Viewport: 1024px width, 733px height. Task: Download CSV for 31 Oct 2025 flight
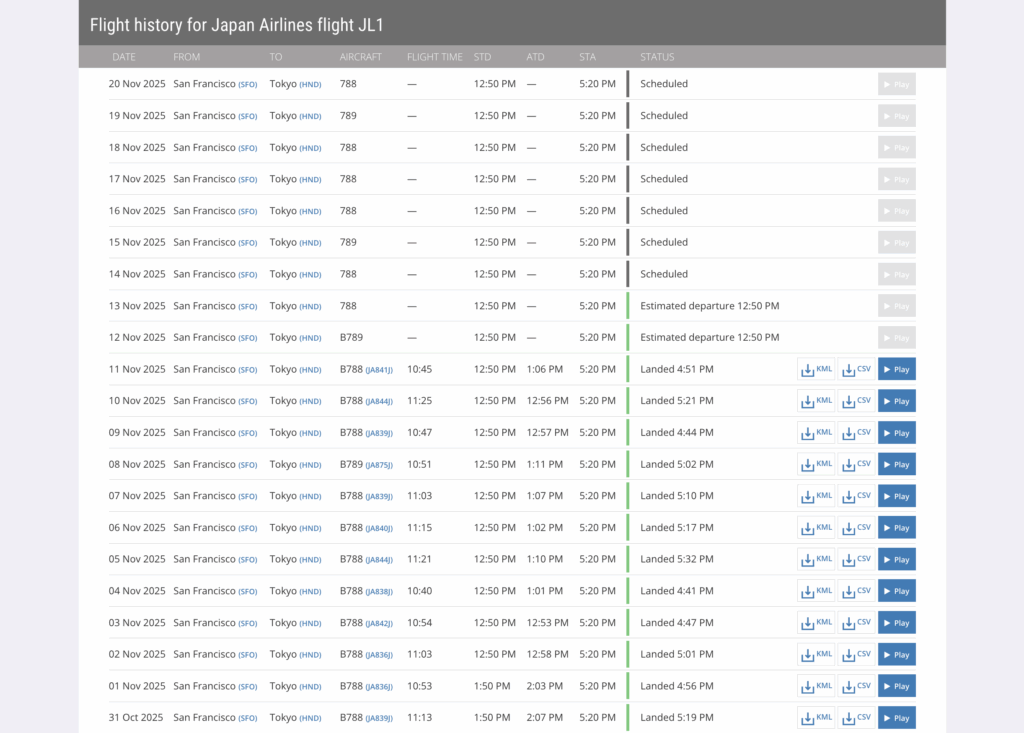point(856,718)
